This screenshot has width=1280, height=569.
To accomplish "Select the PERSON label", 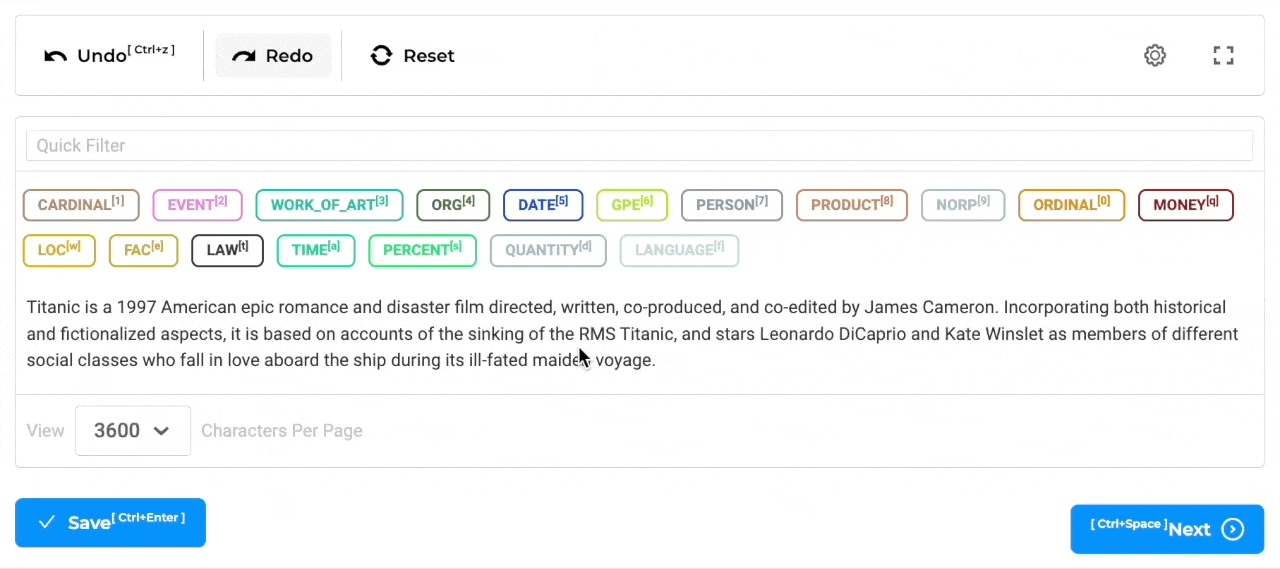I will [x=732, y=205].
